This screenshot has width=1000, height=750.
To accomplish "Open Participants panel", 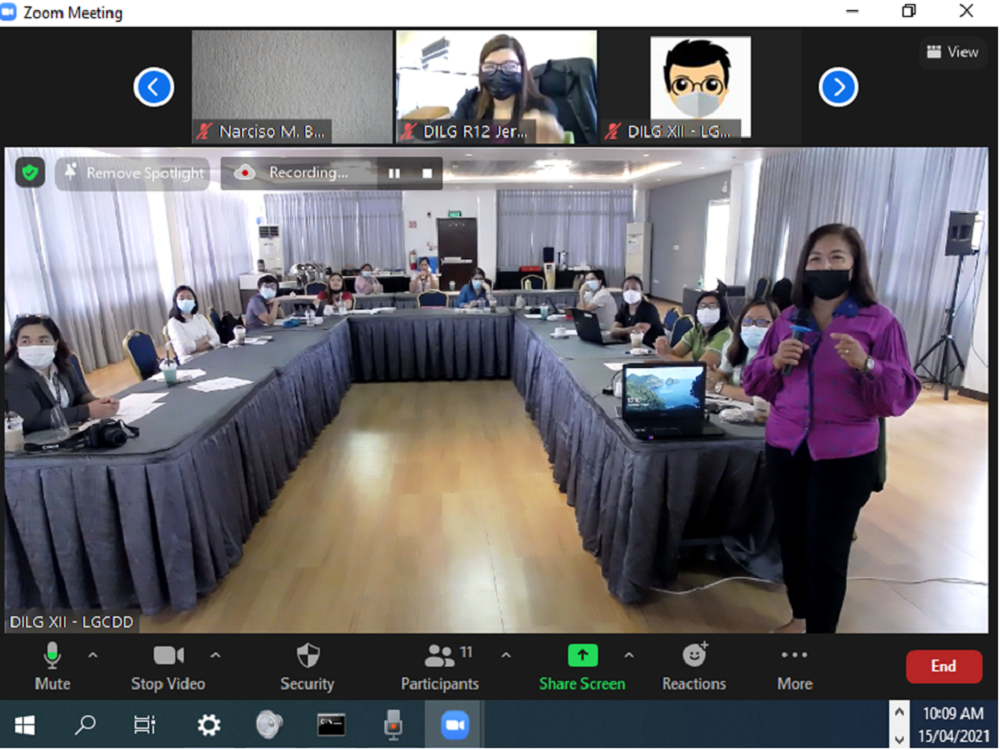I will coord(439,666).
